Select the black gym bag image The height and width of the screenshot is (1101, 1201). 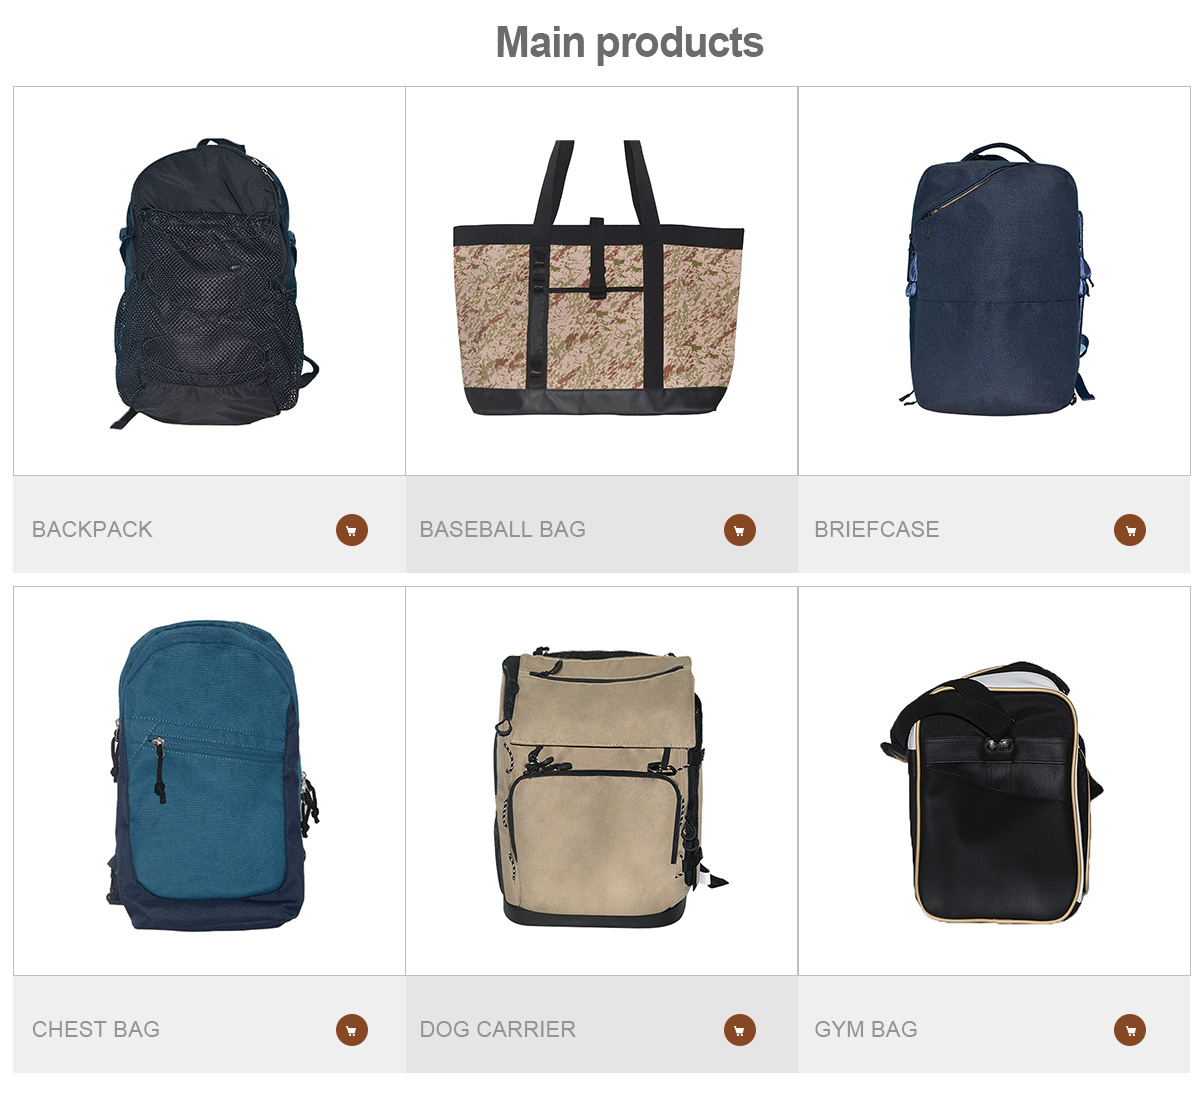pyautogui.click(x=992, y=792)
